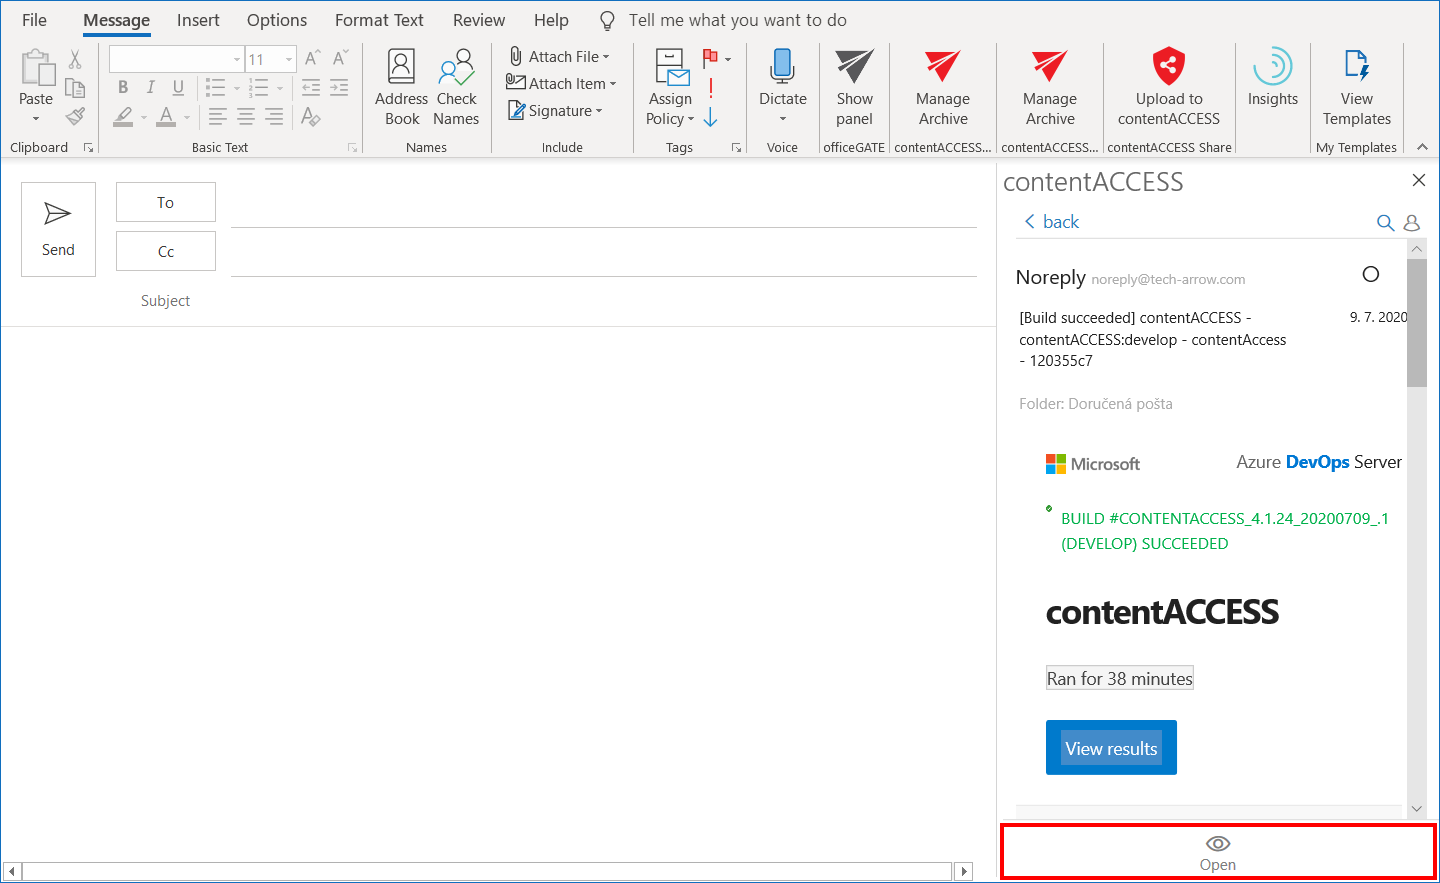
Task: Toggle high importance exclamation mark
Action: (711, 88)
